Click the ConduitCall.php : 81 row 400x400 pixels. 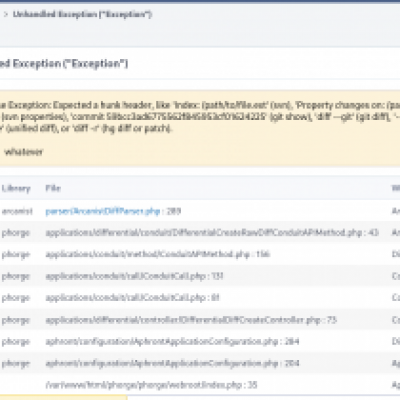200,298
